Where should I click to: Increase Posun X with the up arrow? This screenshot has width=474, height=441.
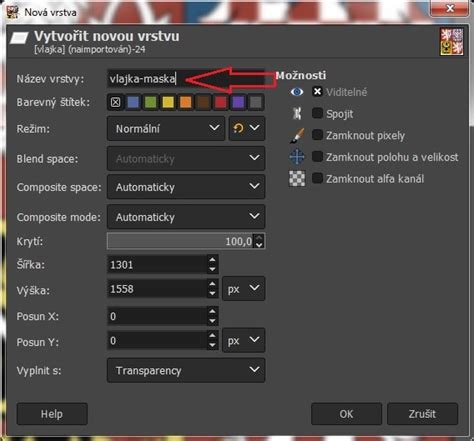212,311
